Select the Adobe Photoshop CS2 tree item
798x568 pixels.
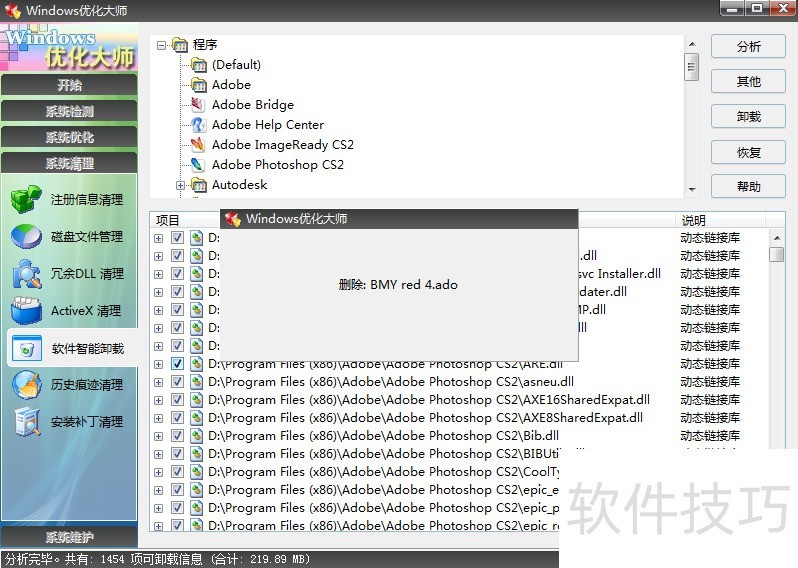point(277,164)
